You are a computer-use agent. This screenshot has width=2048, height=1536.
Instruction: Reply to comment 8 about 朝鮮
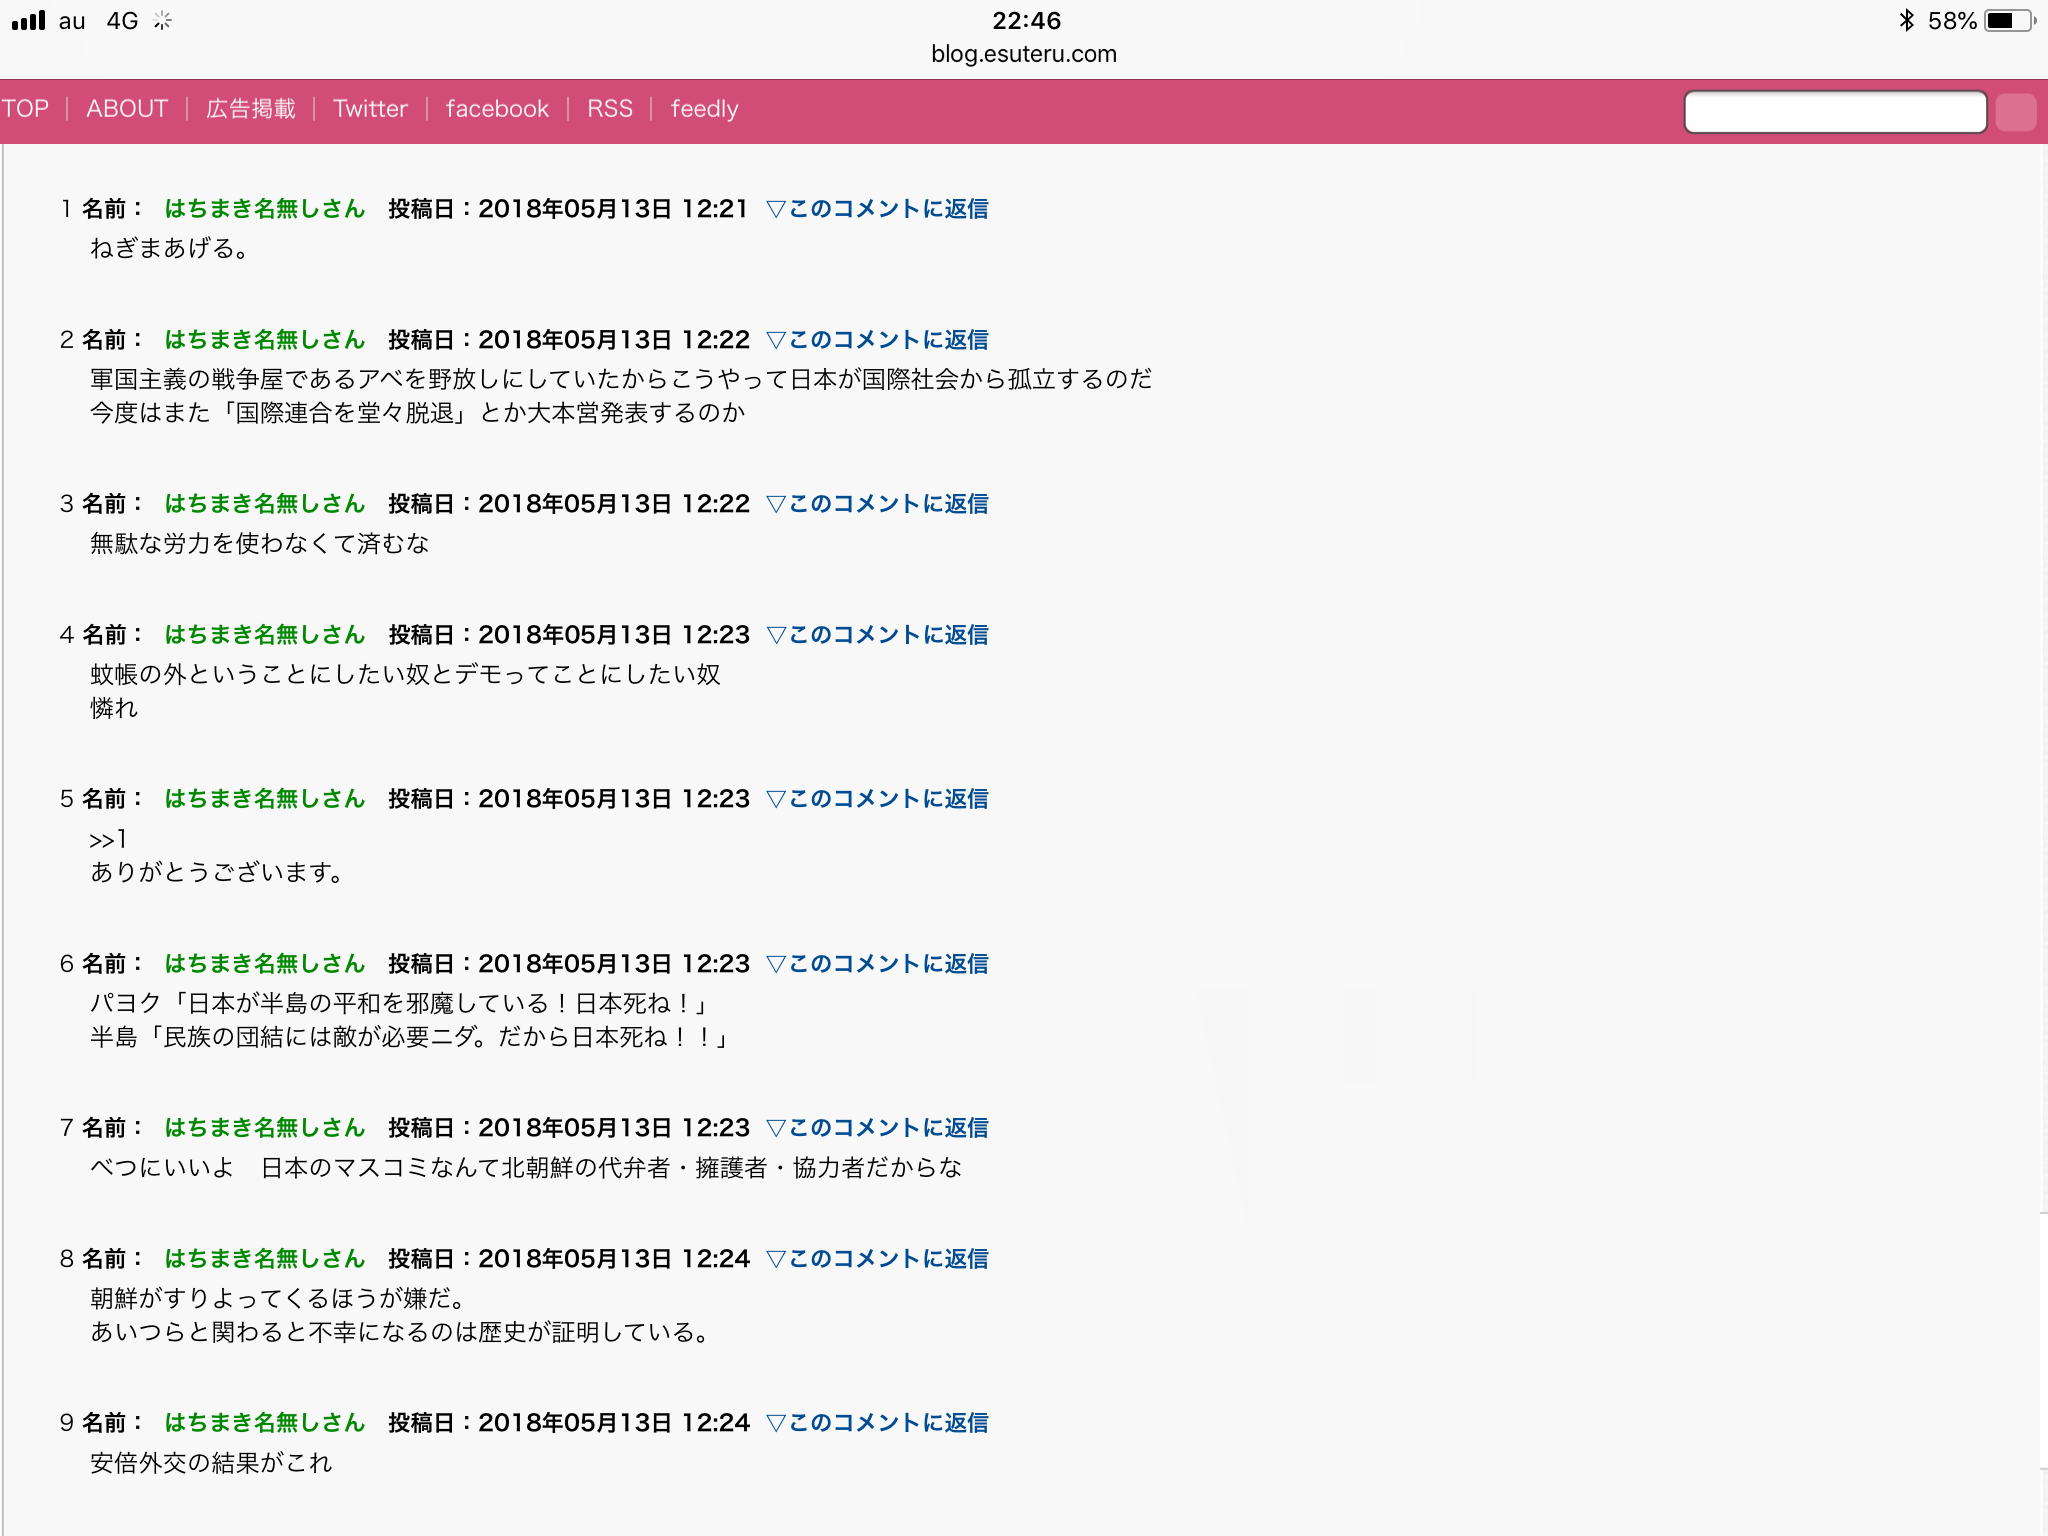[878, 1259]
